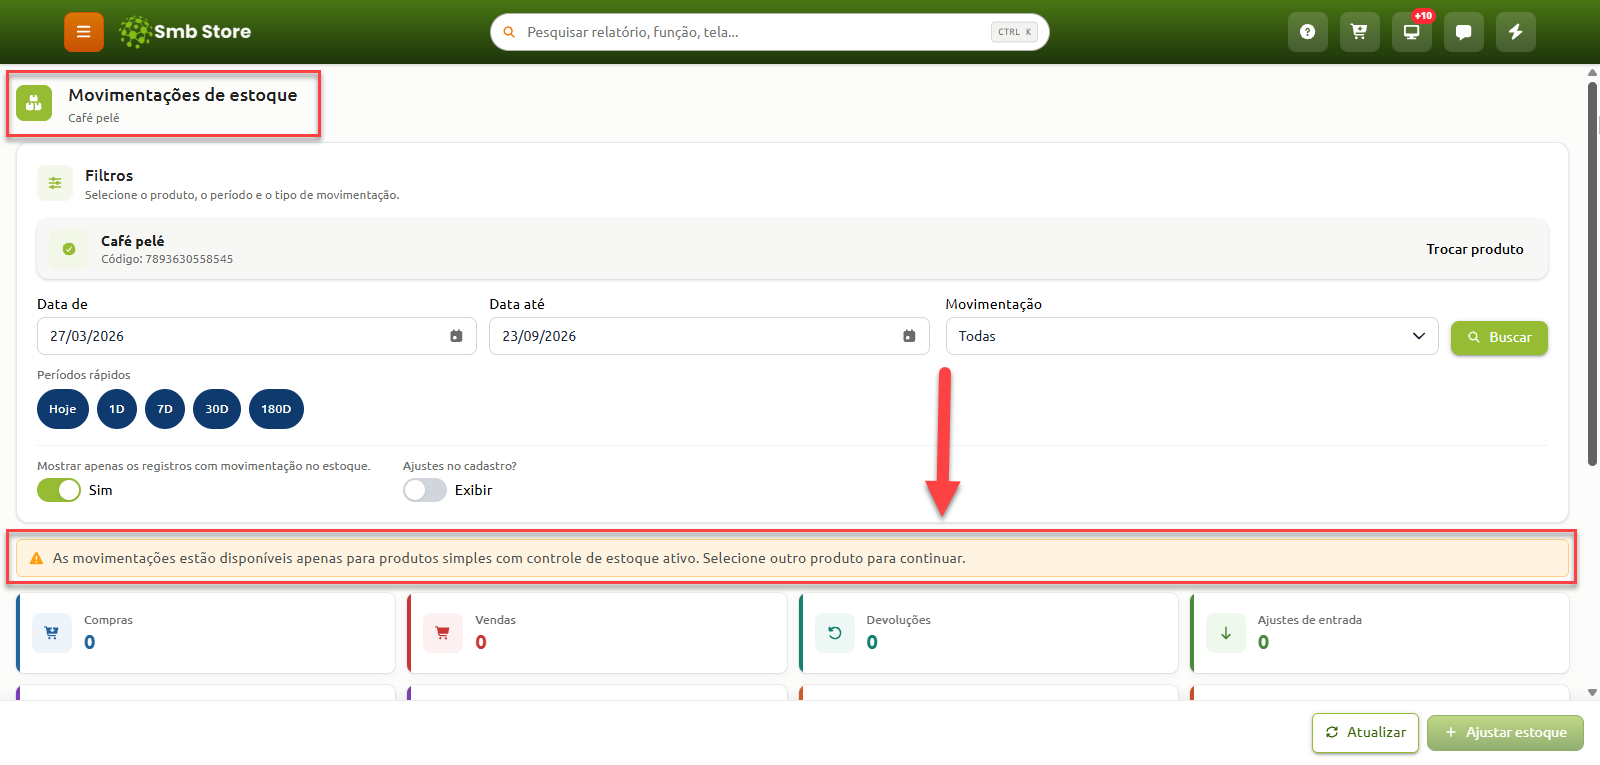Click the Smb Store logo
This screenshot has width=1600, height=765.
(x=185, y=32)
